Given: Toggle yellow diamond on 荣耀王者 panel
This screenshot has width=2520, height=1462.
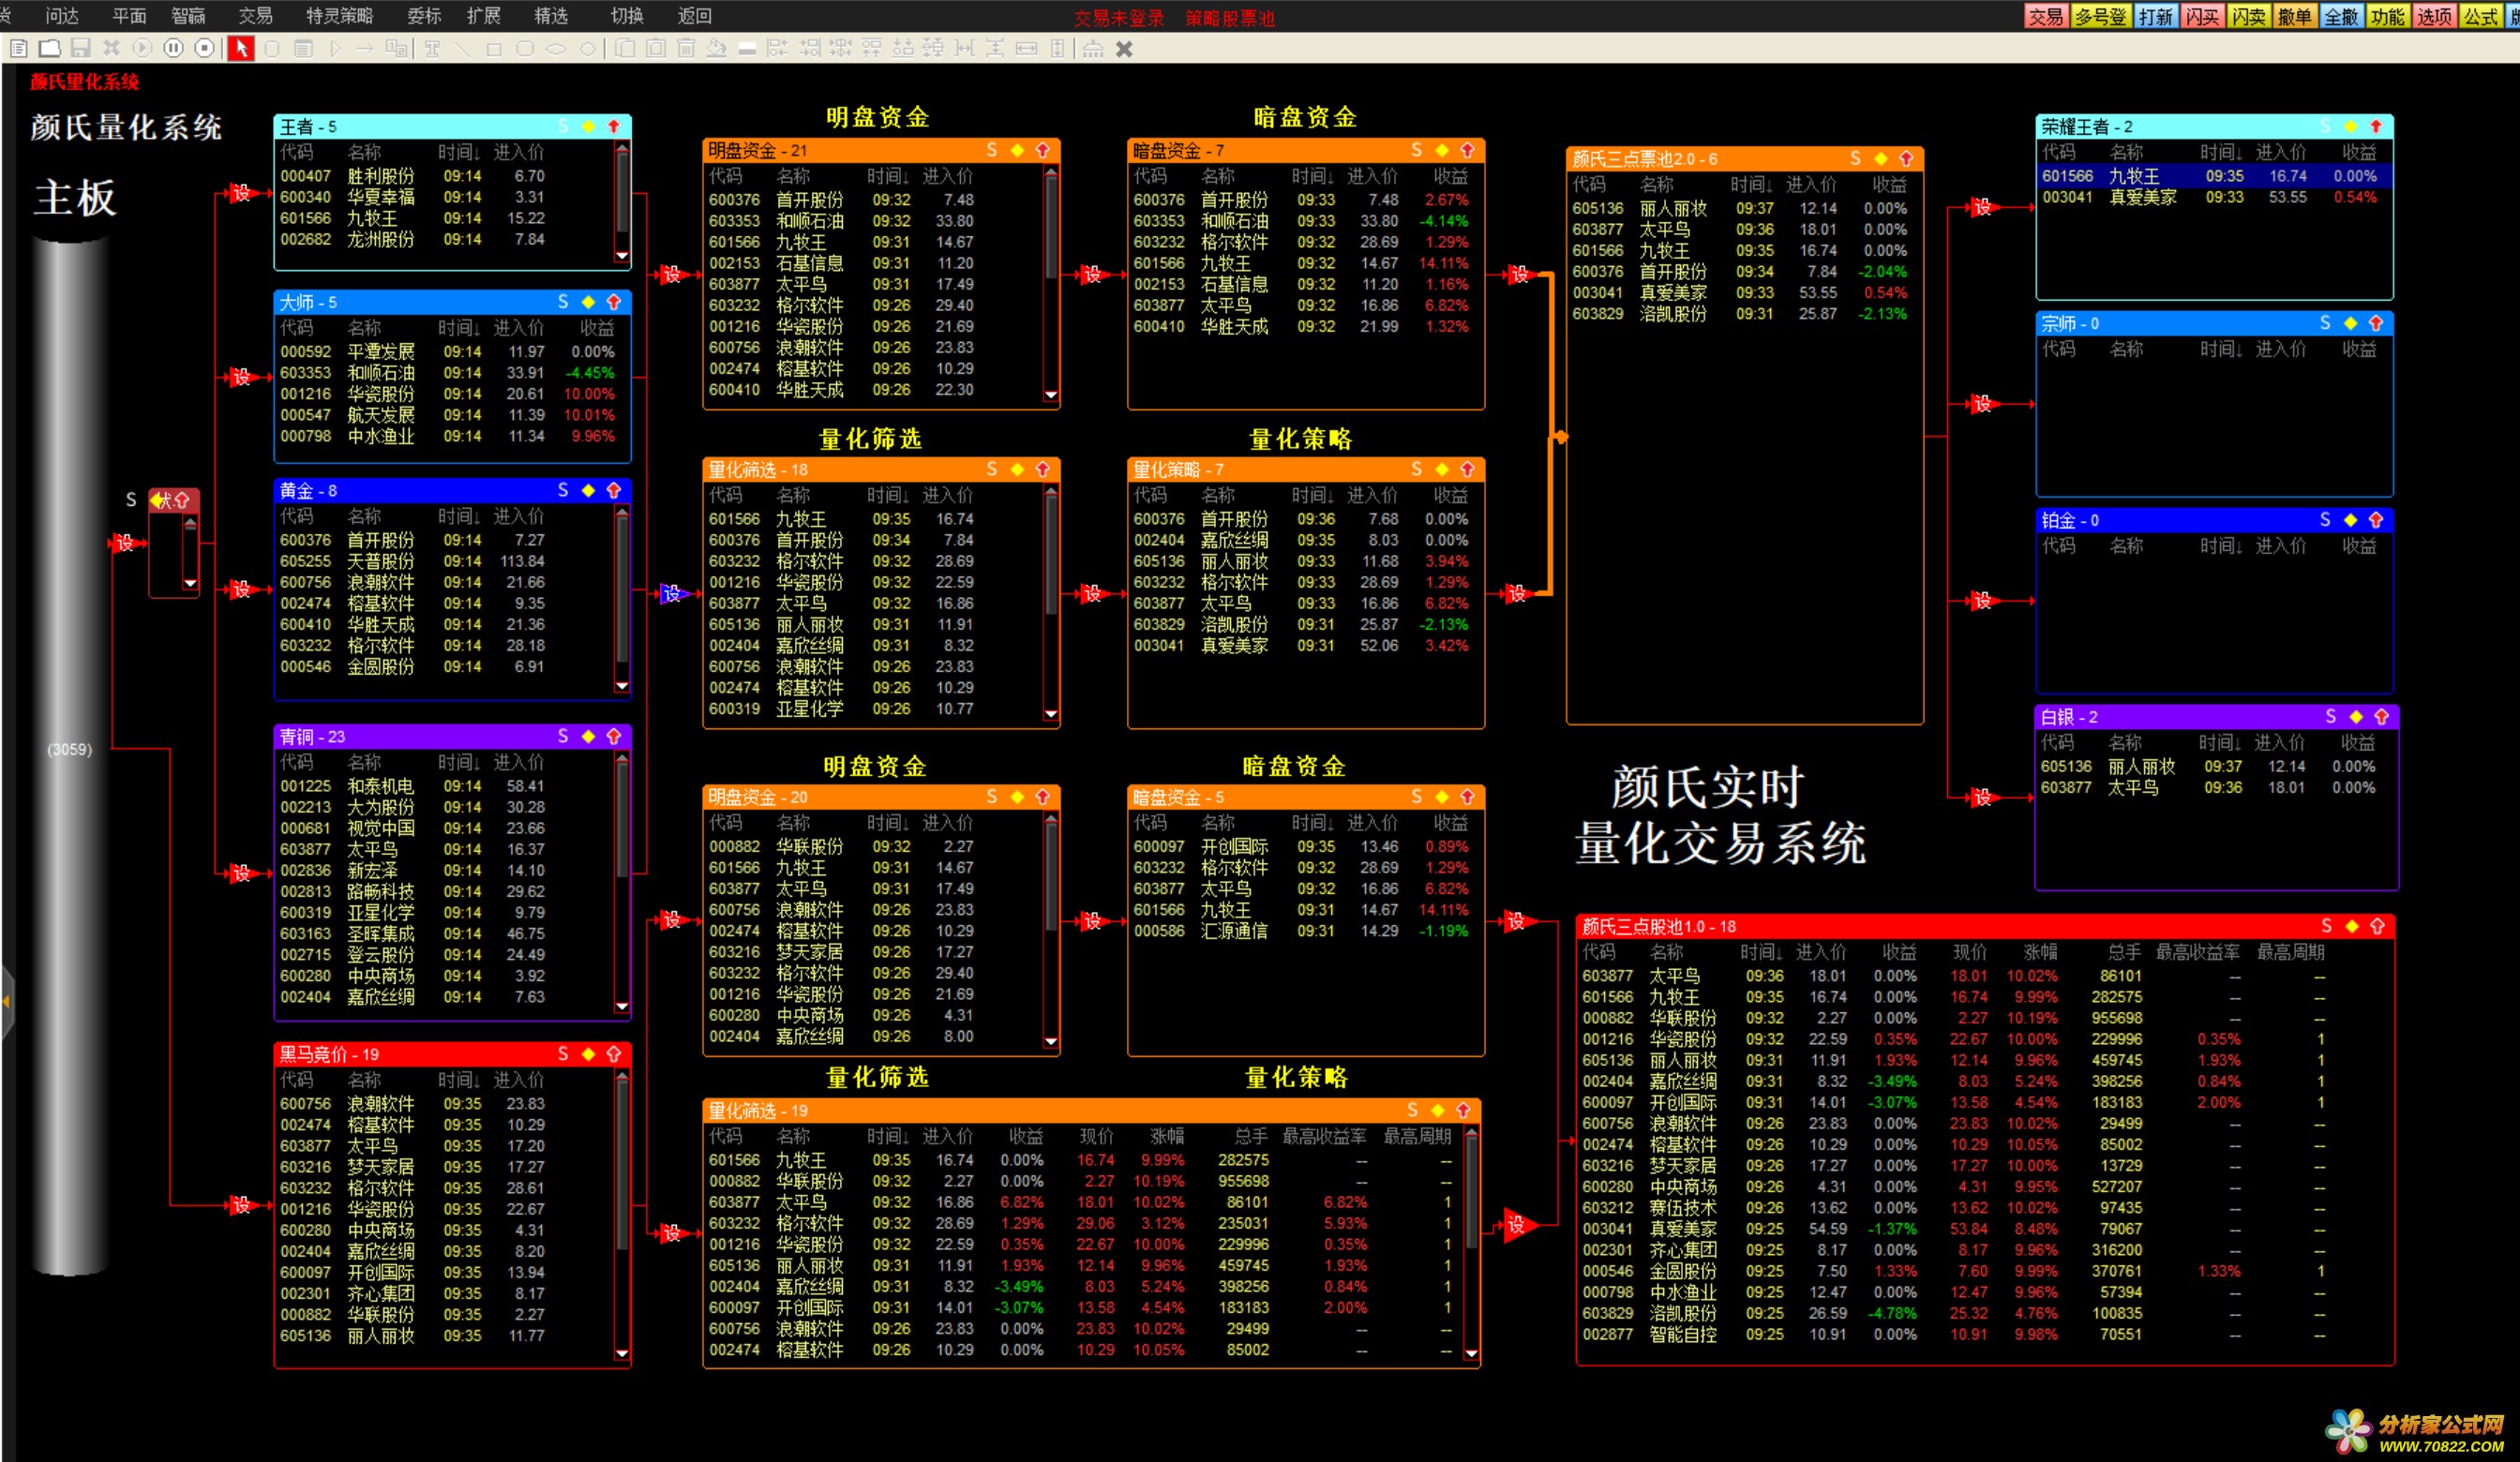Looking at the screenshot, I should (x=2350, y=126).
